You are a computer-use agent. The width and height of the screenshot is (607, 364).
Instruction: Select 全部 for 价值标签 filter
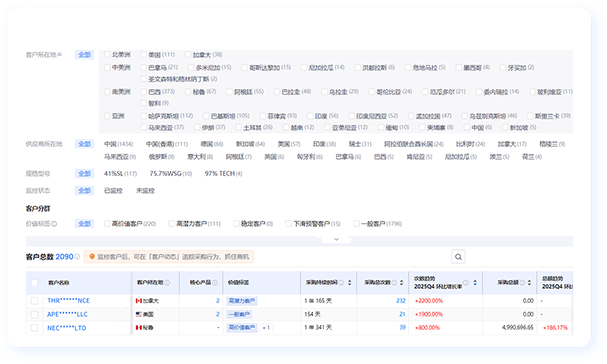point(84,224)
